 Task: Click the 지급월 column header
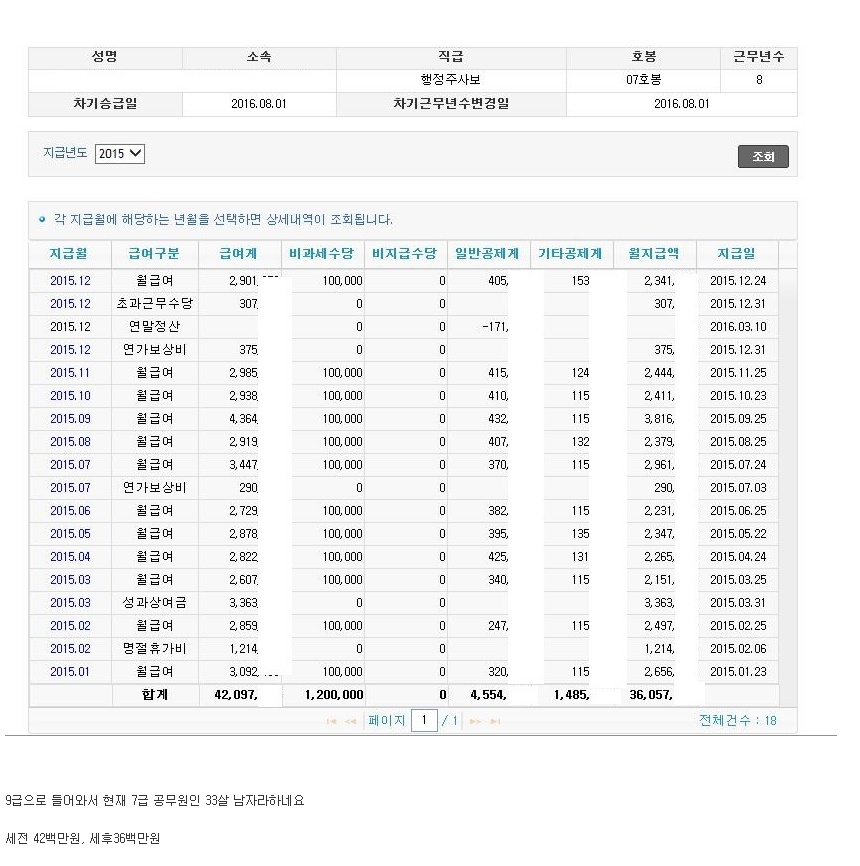click(70, 255)
